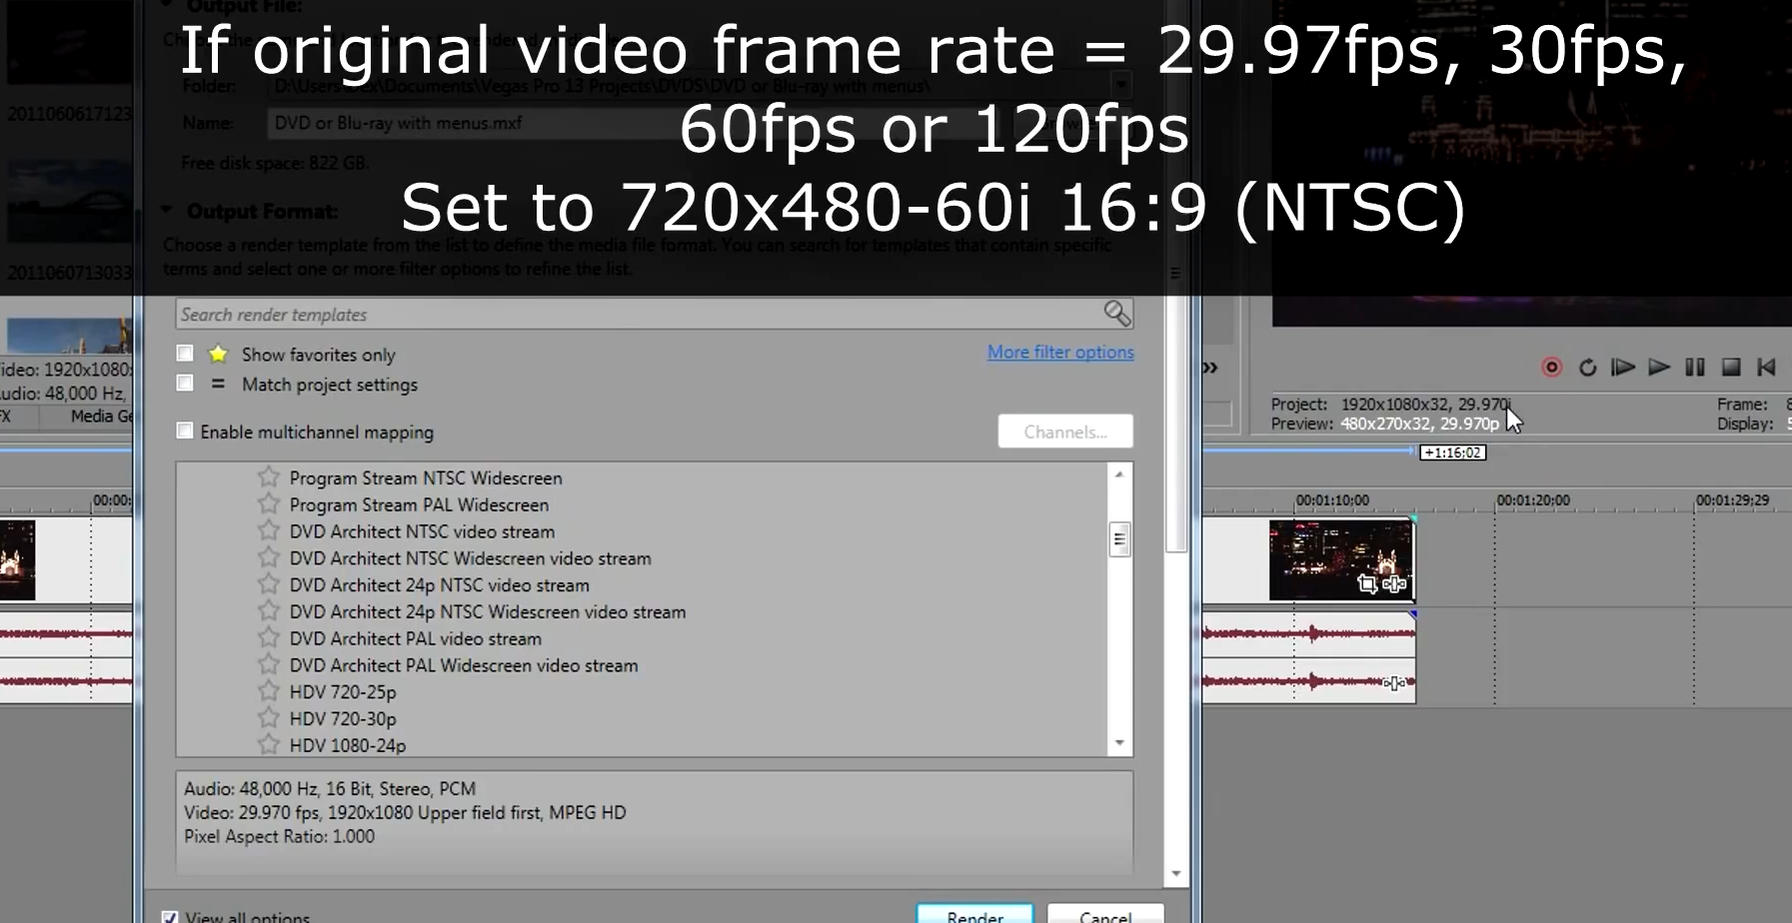The width and height of the screenshot is (1792, 923).
Task: Click the +1:16:02 timeline marker label
Action: point(1453,453)
